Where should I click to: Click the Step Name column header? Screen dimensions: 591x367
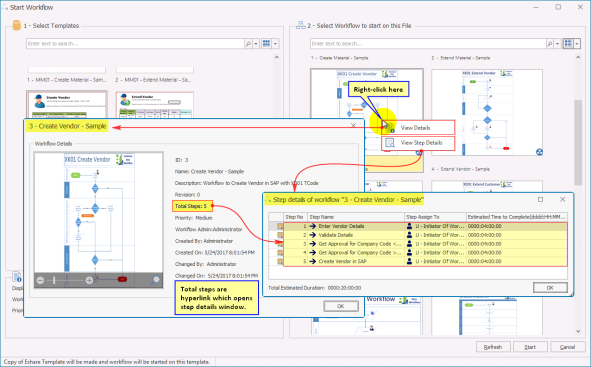(x=356, y=217)
